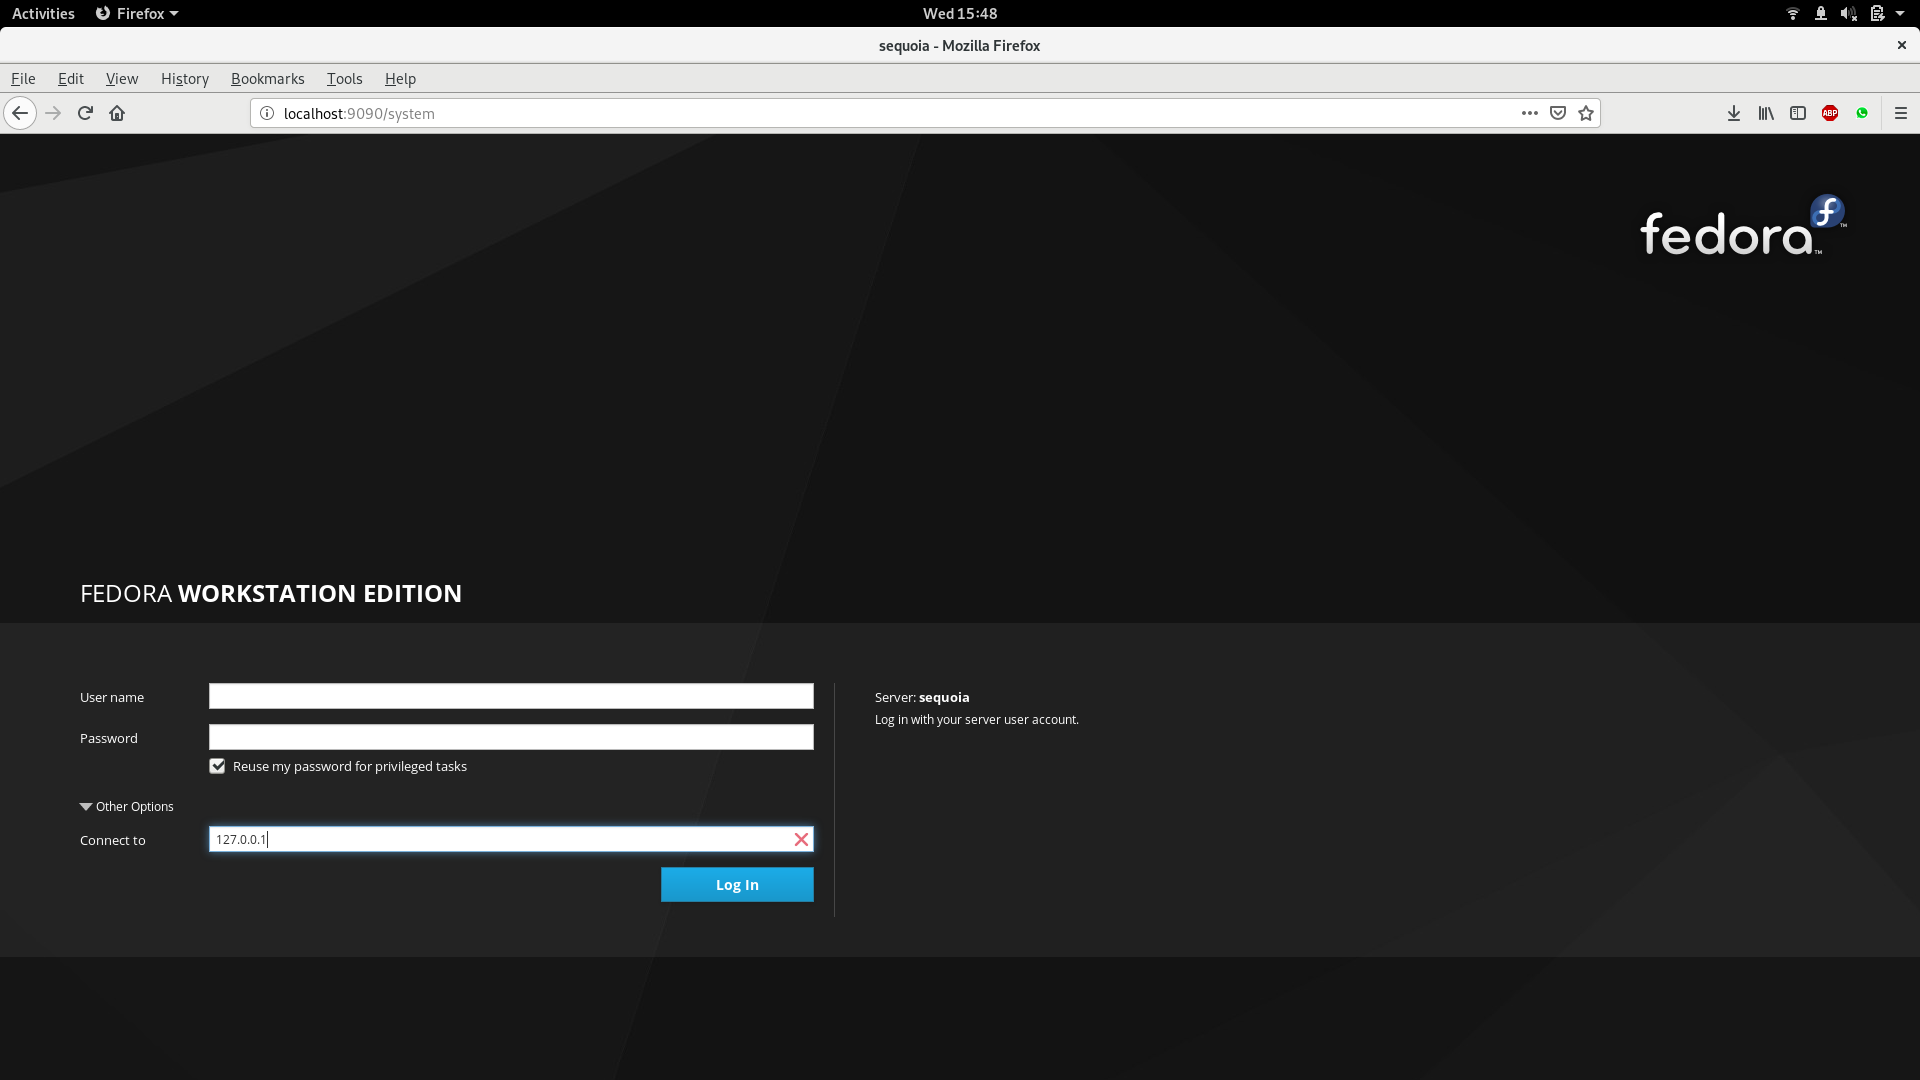
Task: Uncheck Reuse my password for privileged tasks
Action: (217, 766)
